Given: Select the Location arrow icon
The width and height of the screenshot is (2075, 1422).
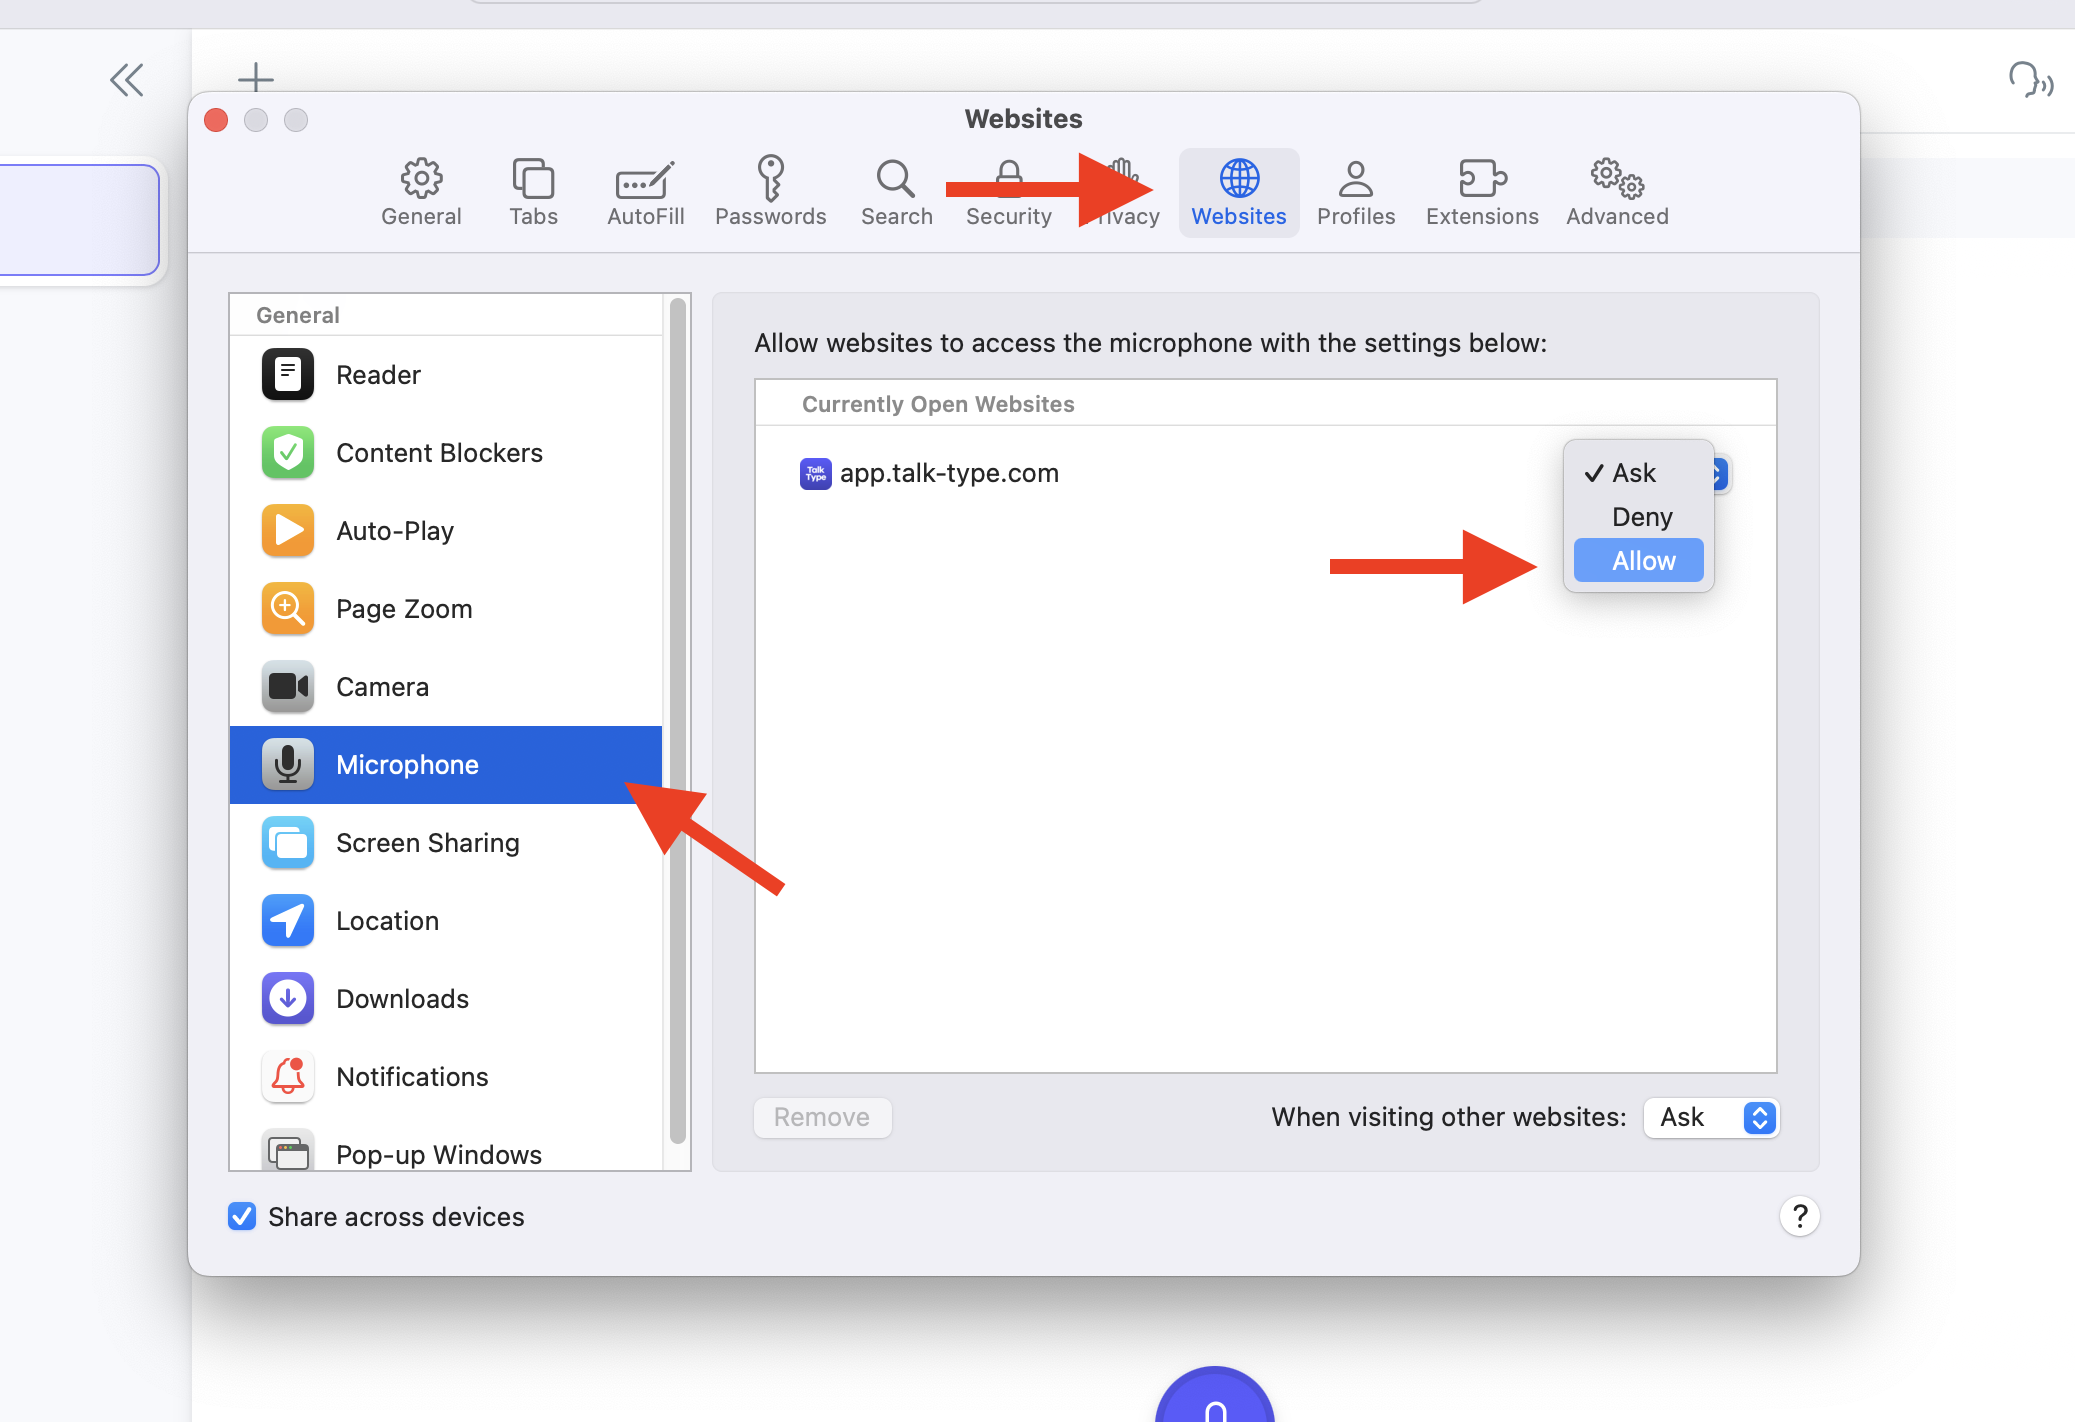Looking at the screenshot, I should point(288,921).
